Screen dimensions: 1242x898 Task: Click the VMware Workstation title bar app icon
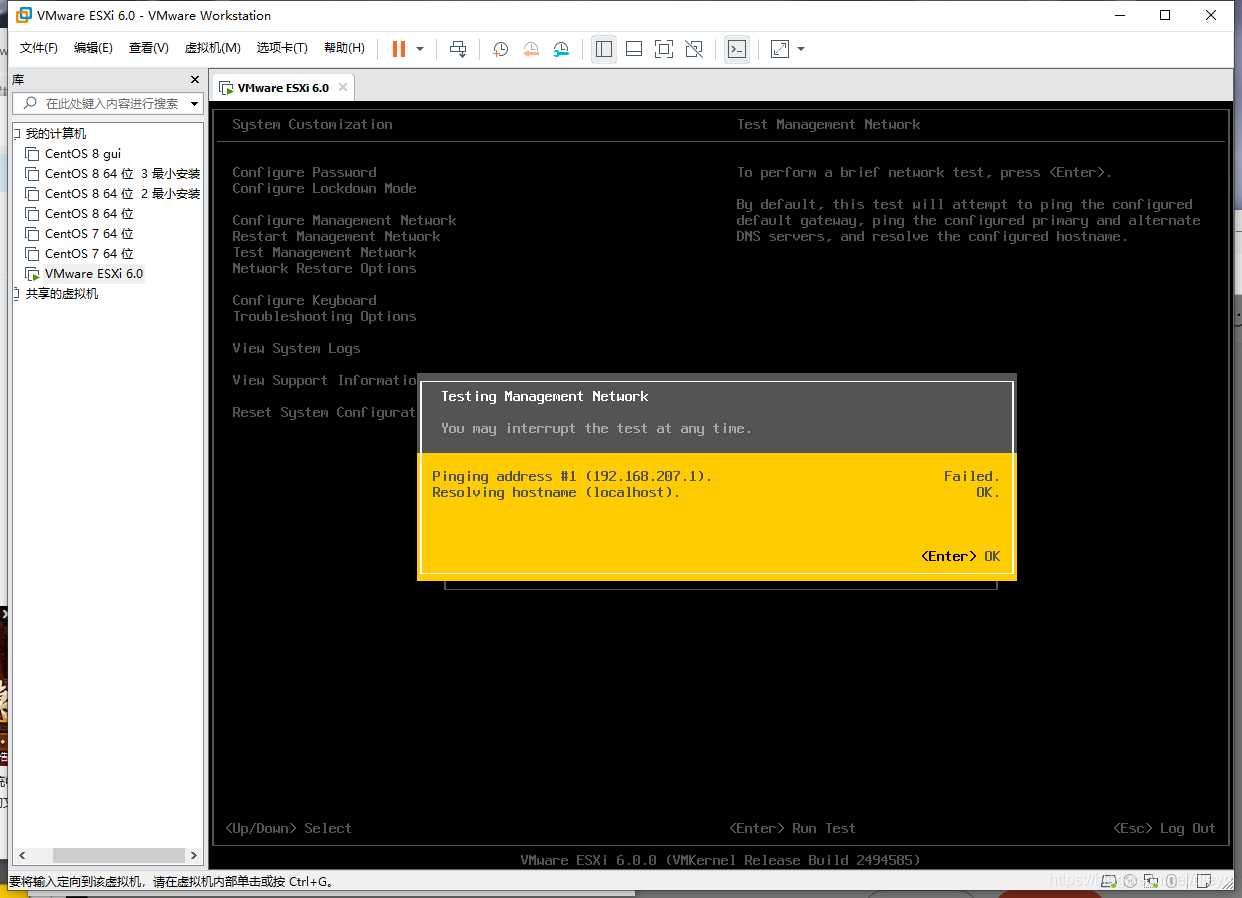(23, 15)
